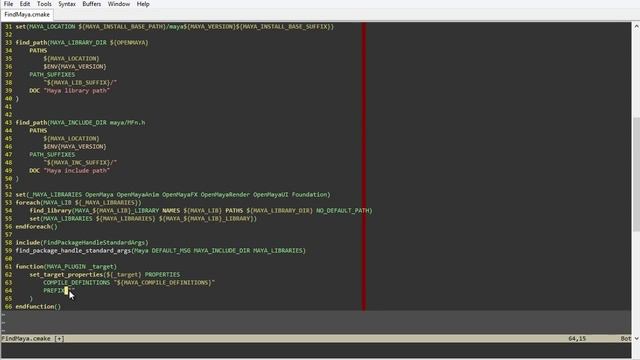Click find_package_handle_standard_args on line 59

point(73,251)
